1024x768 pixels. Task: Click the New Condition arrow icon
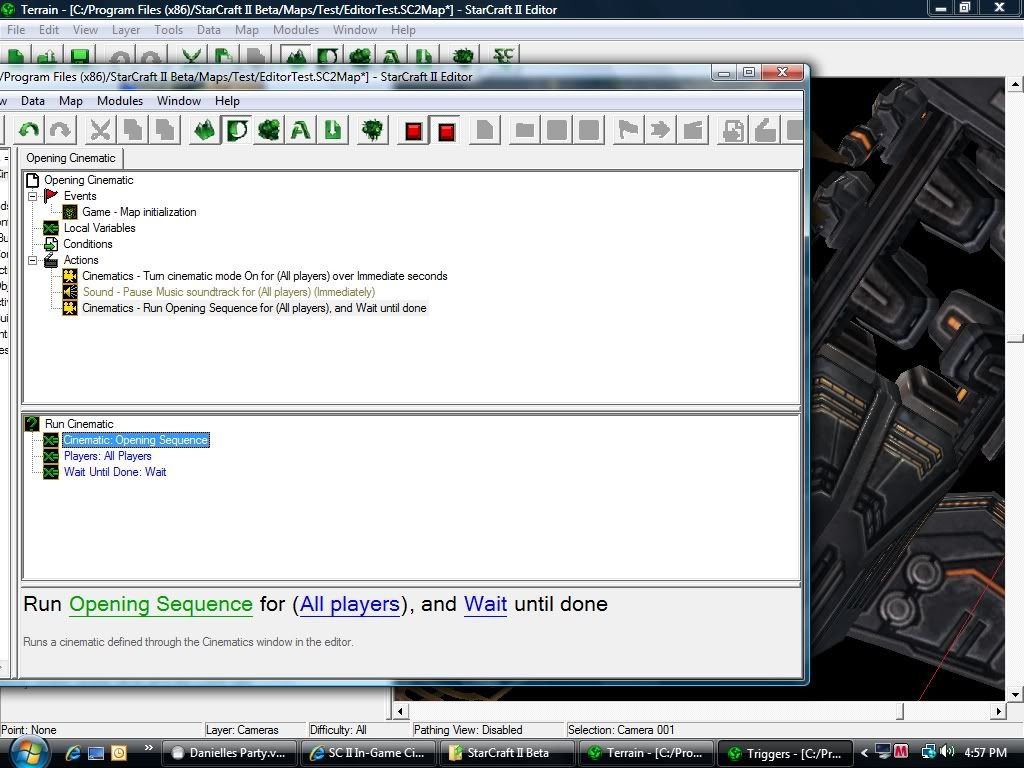pos(660,130)
